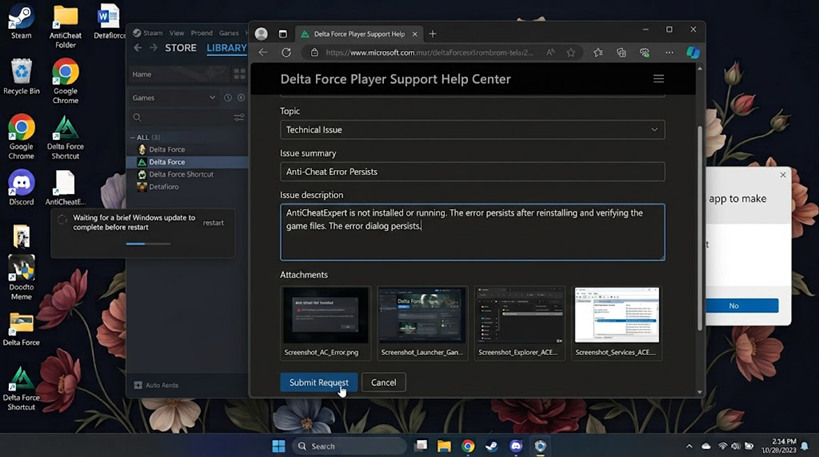Open the tab actions icon in browser
819x457 pixels.
click(x=283, y=34)
